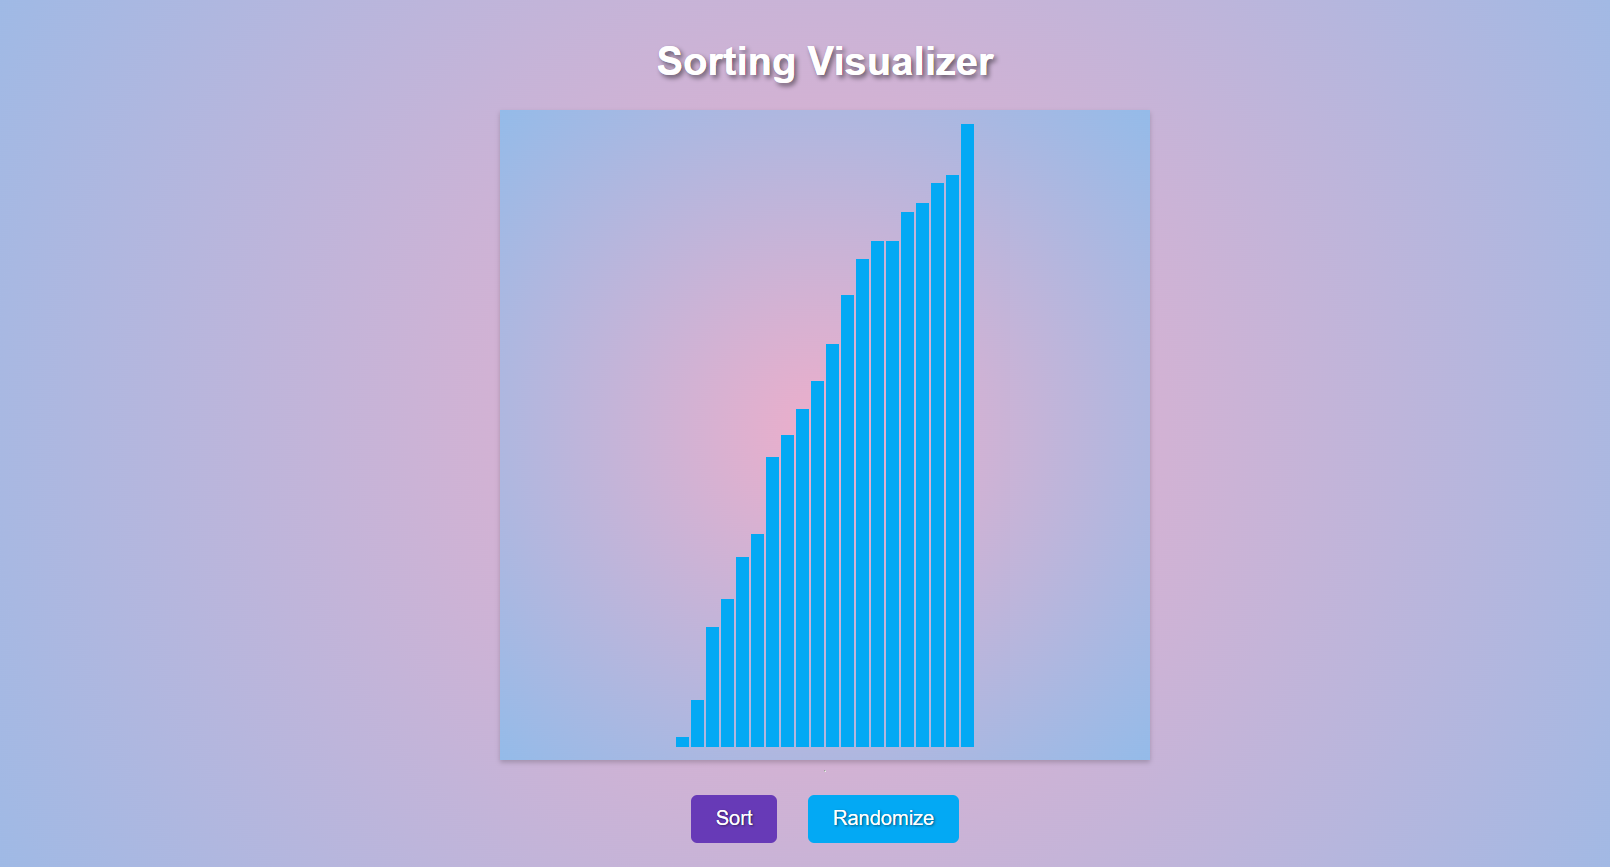The height and width of the screenshot is (867, 1610).
Task: Click the empty chart area left of the bars
Action: pos(588,435)
